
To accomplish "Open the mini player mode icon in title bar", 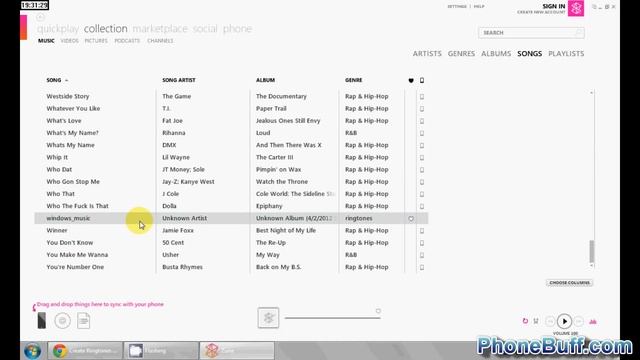I will coord(594,7).
